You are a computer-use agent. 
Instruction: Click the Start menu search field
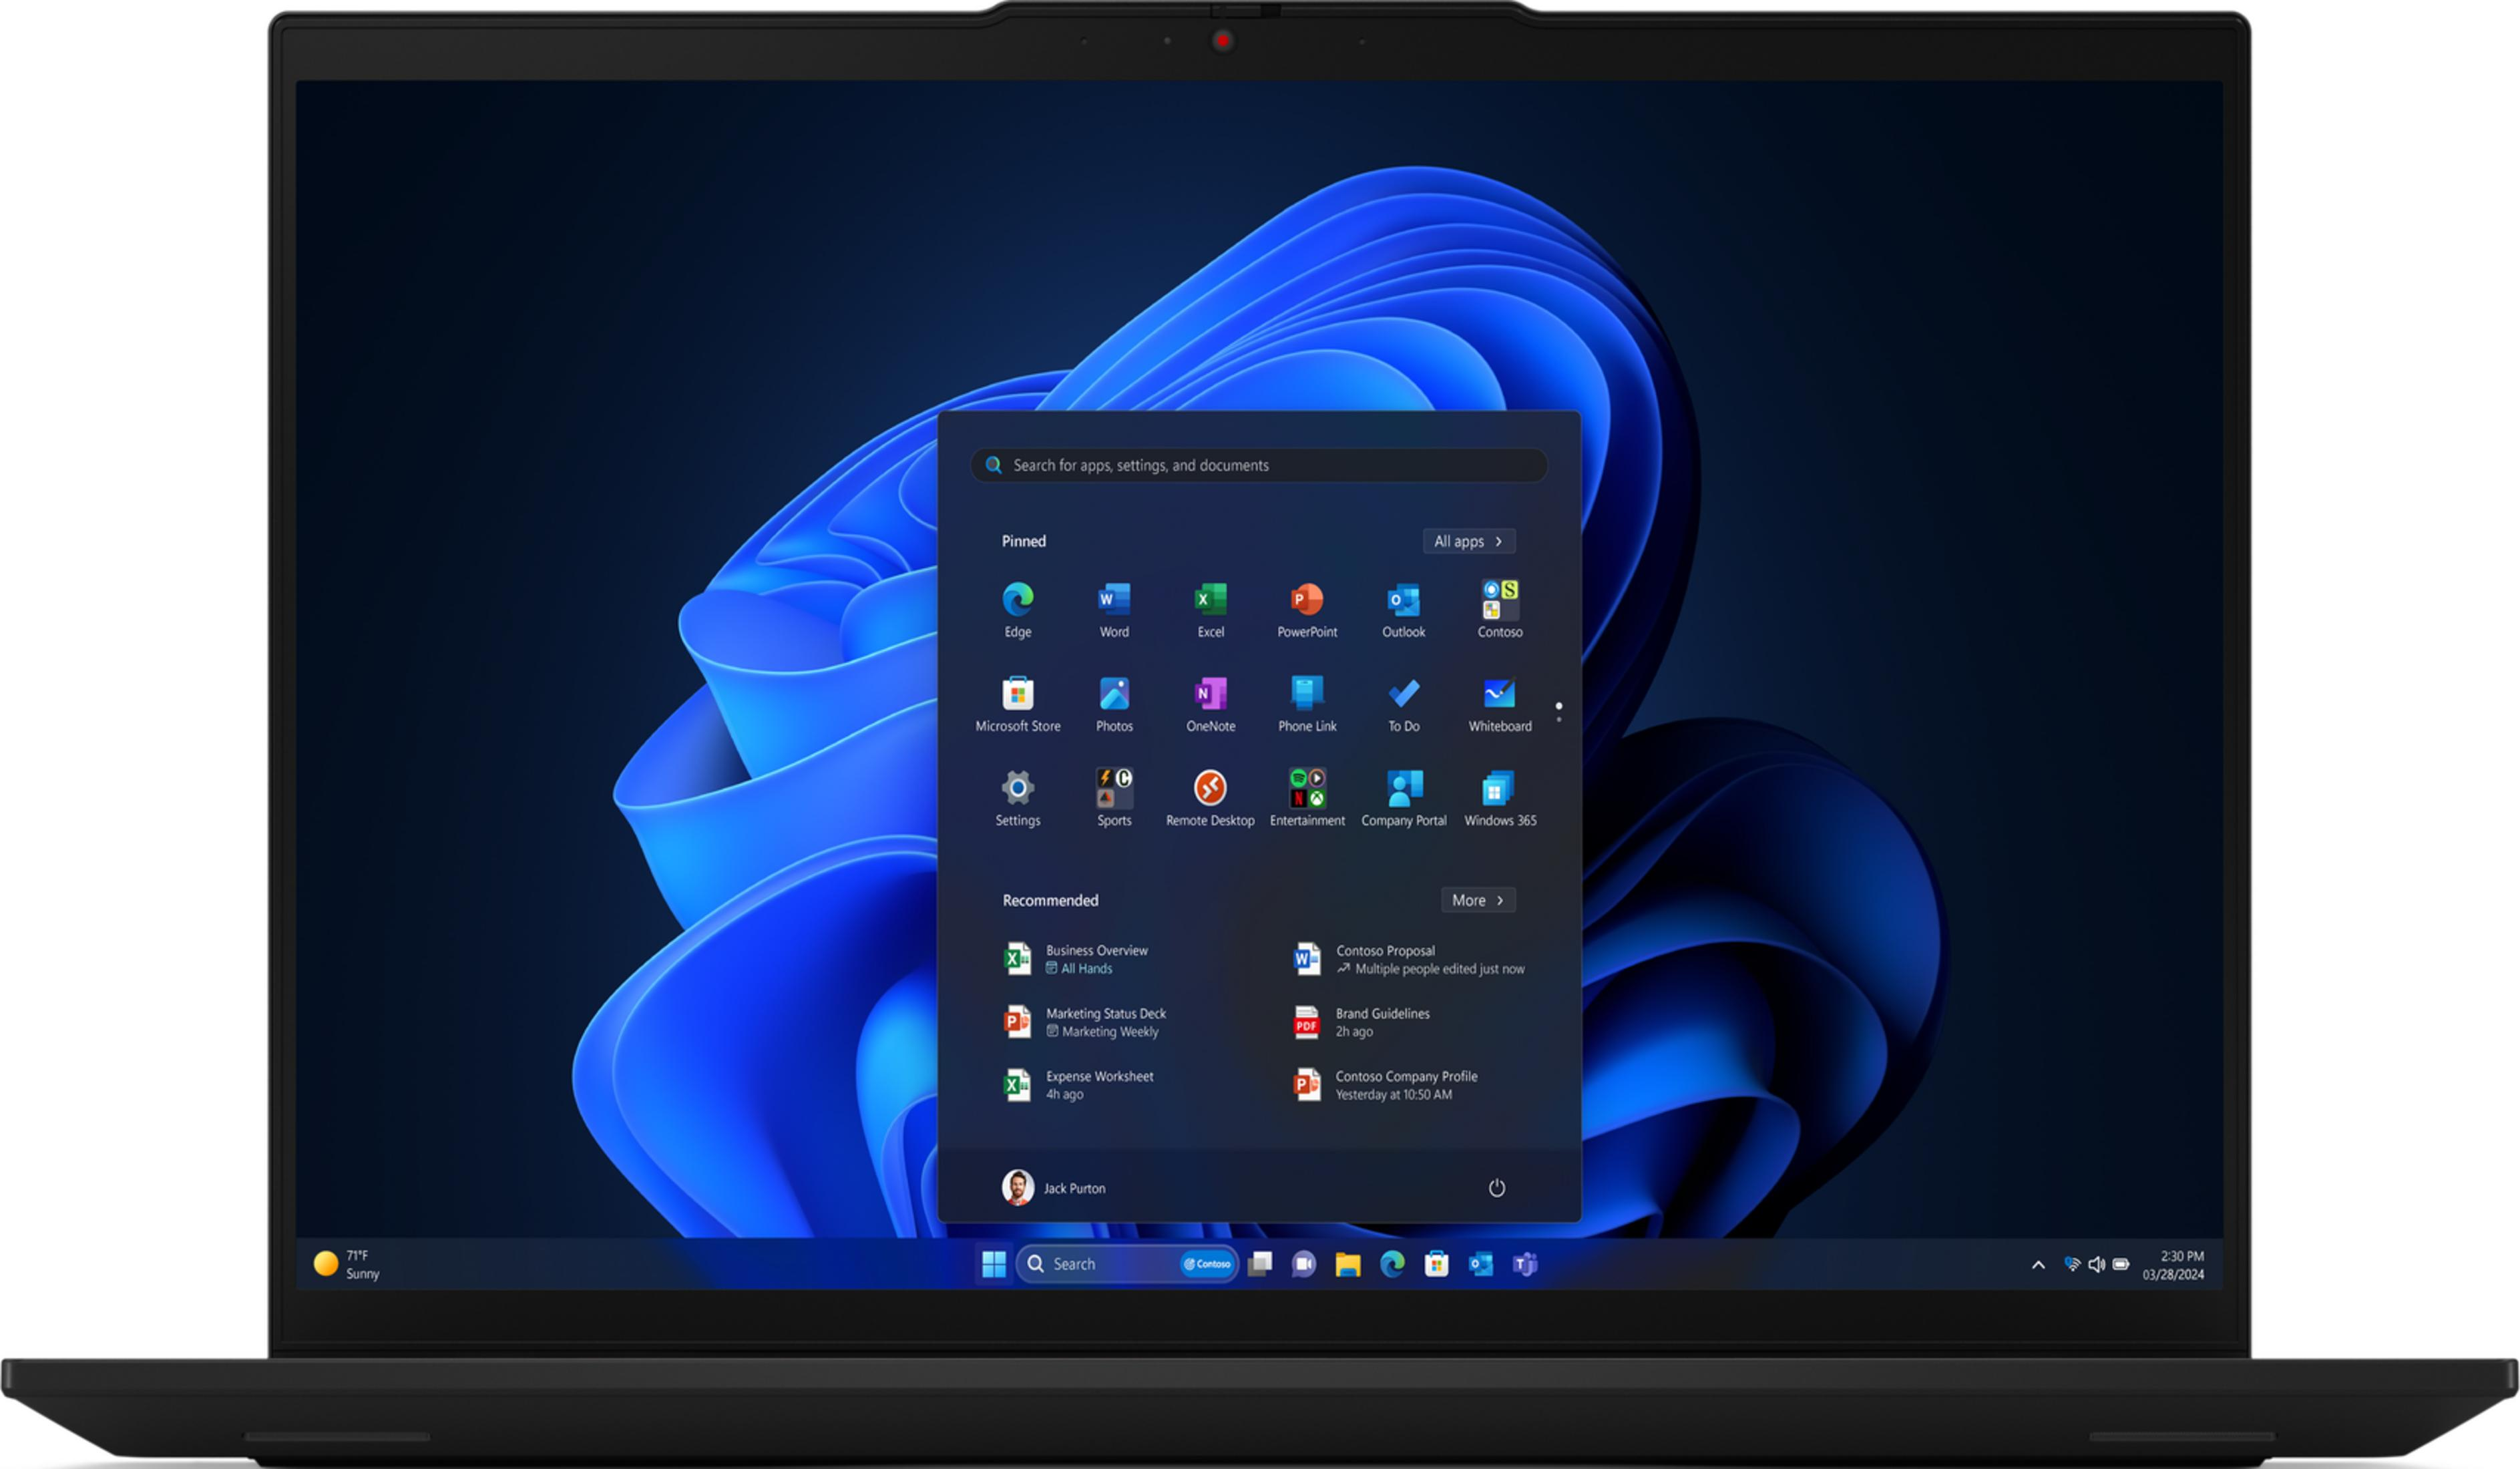pos(1258,465)
